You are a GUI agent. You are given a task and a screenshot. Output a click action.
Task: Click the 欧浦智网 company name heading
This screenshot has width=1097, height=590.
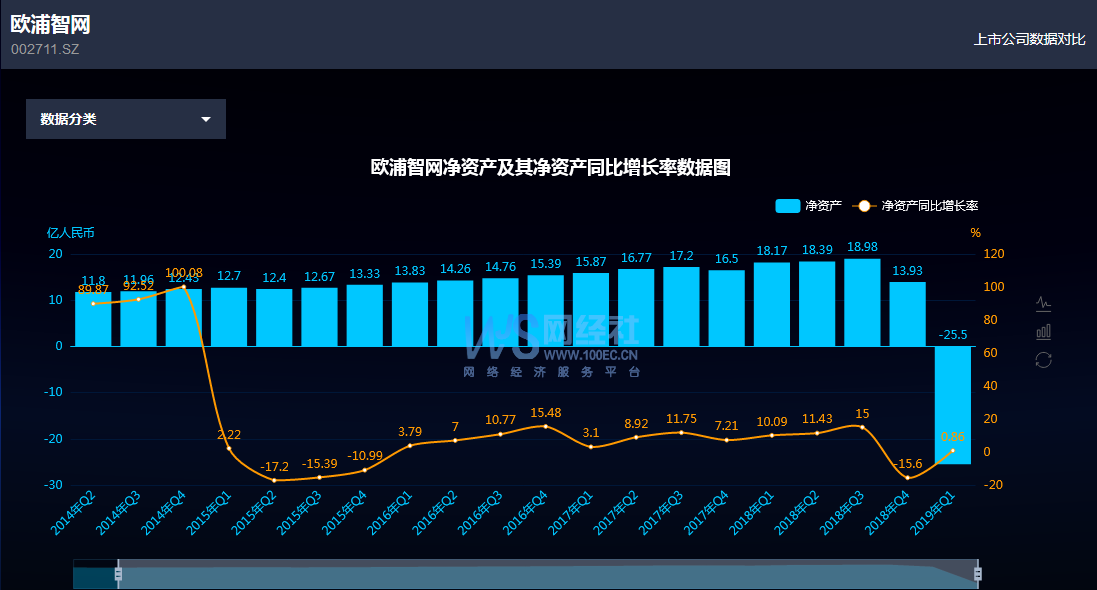pyautogui.click(x=50, y=24)
